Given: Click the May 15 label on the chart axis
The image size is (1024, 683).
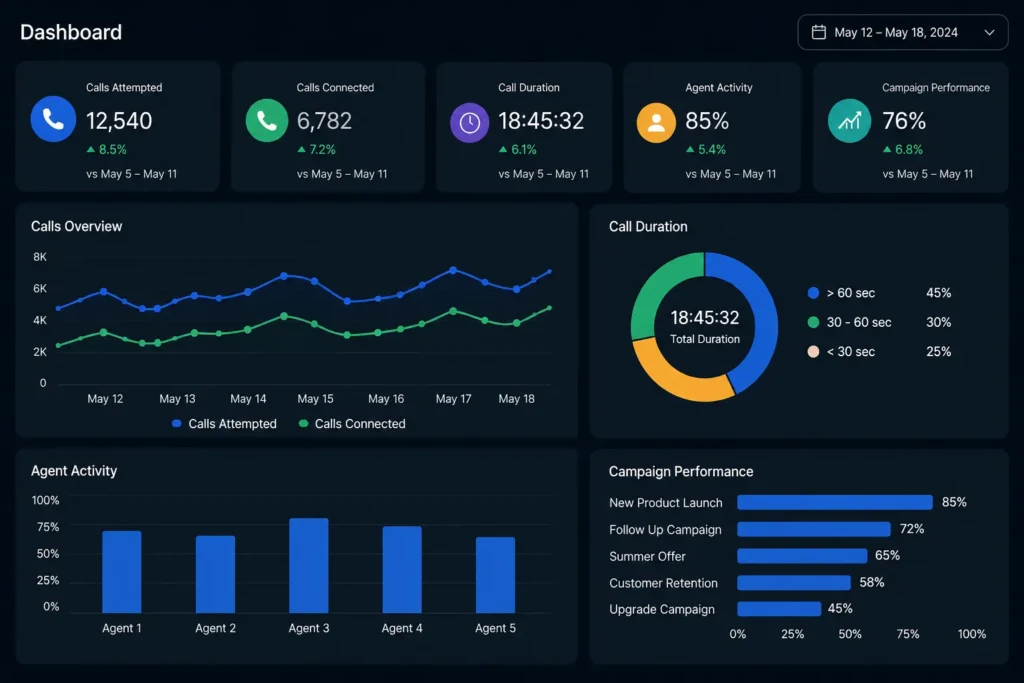Looking at the screenshot, I should click(x=315, y=398).
